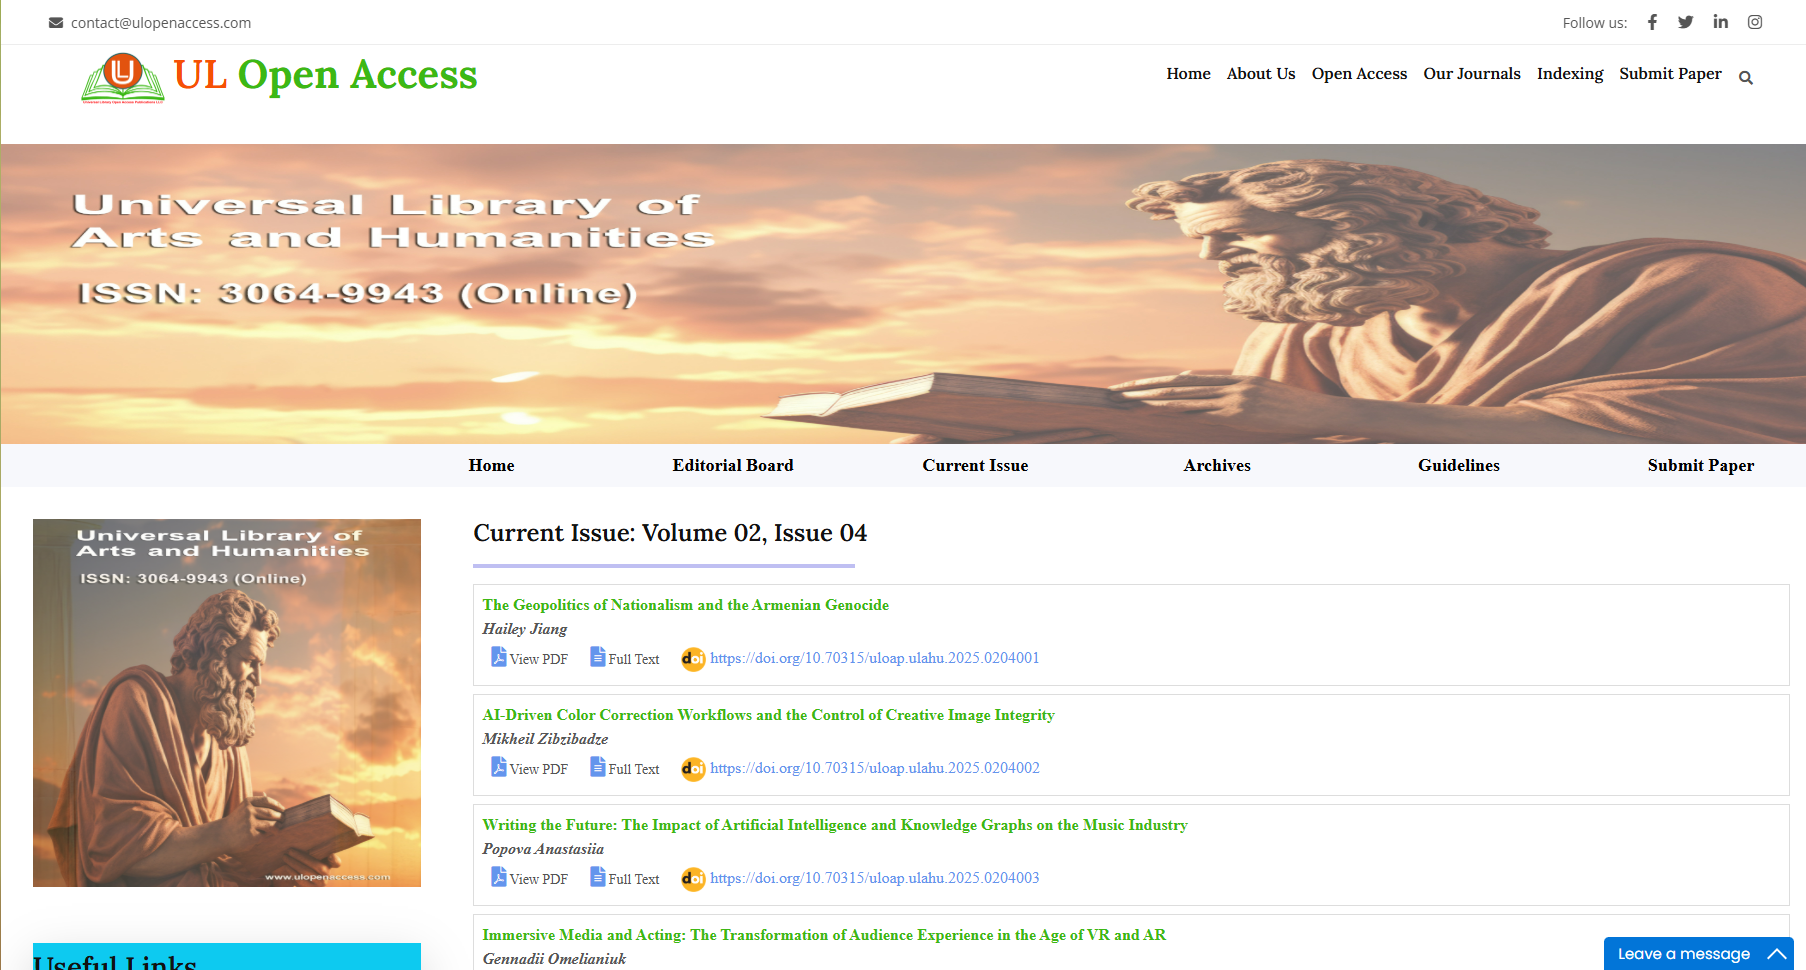Open Our Journals in top navigation
Screen dimensions: 1806x970
coord(1471,74)
